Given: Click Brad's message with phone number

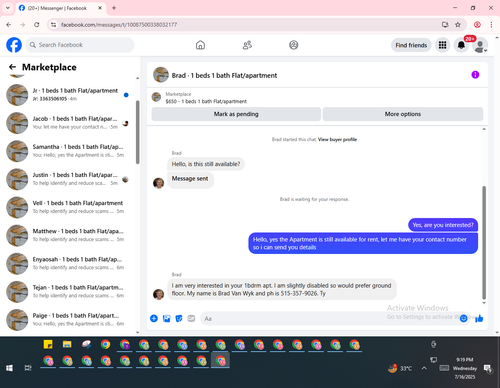Looking at the screenshot, I should [282, 289].
